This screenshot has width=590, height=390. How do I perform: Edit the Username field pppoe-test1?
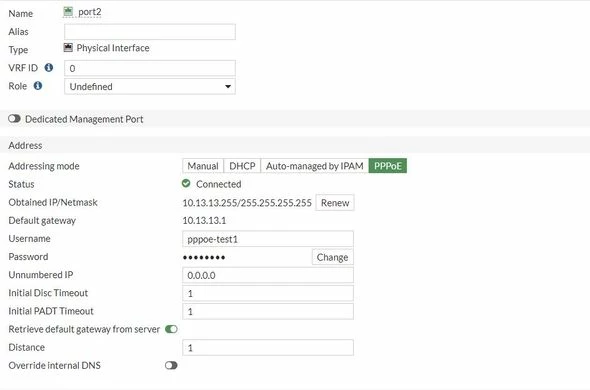click(x=268, y=239)
